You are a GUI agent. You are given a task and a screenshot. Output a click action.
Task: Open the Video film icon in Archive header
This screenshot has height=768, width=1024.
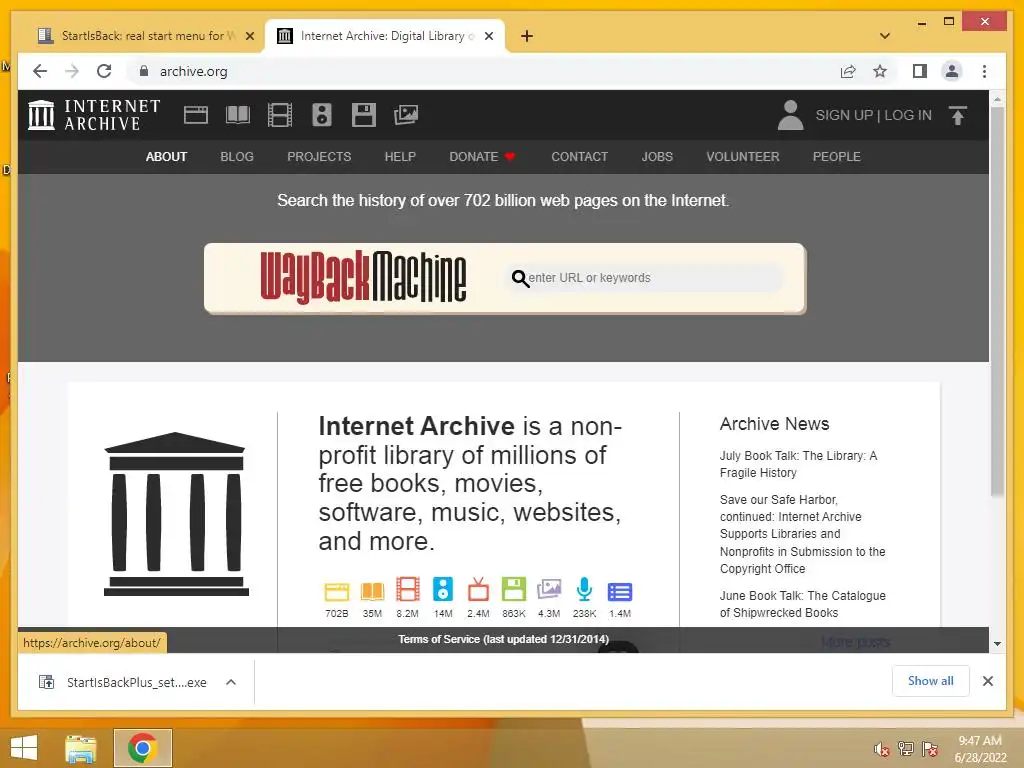pyautogui.click(x=280, y=115)
